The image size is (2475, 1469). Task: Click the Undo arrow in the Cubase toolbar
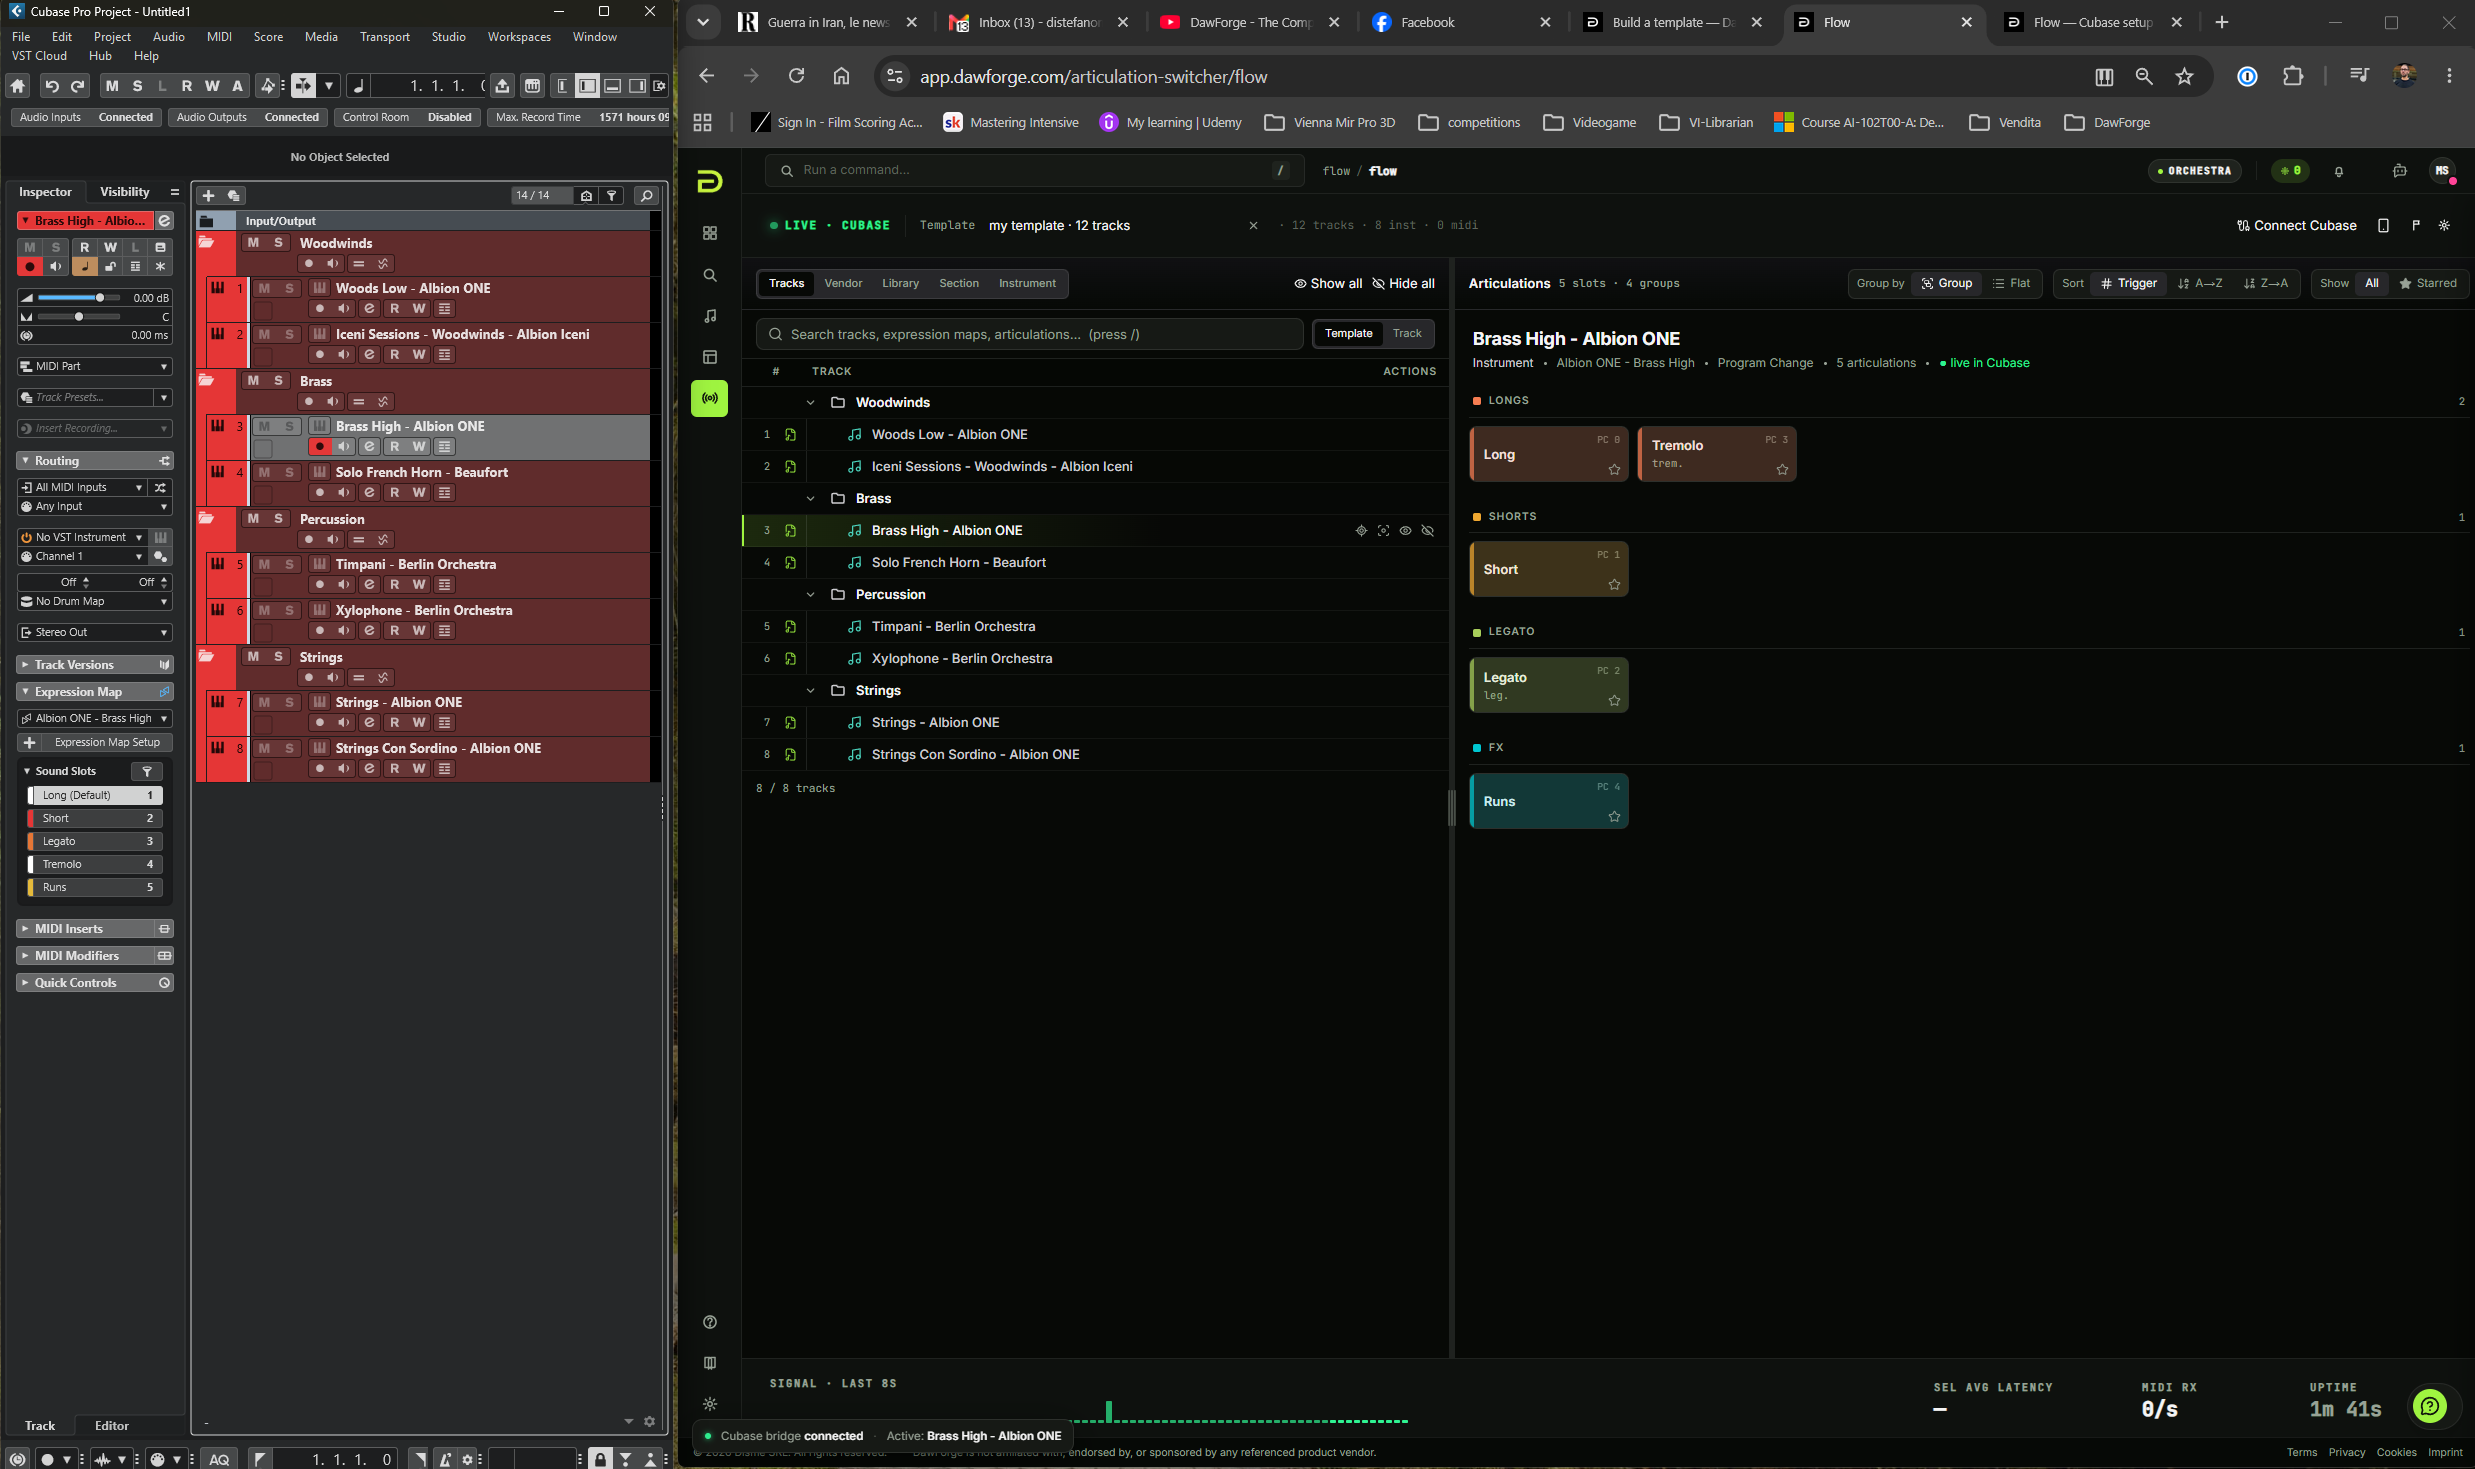click(x=52, y=86)
